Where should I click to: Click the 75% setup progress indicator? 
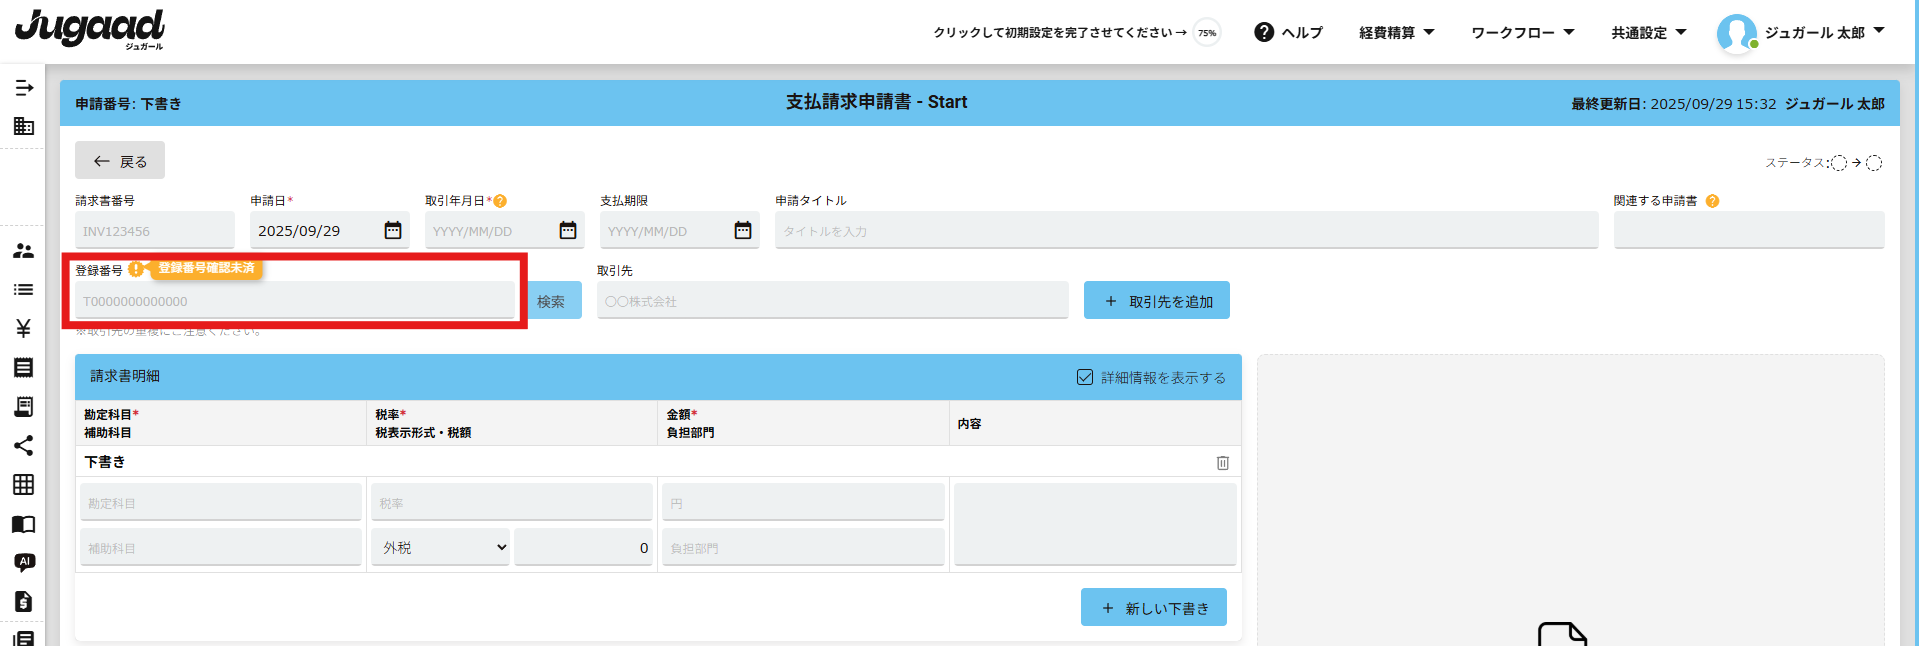[x=1207, y=33]
